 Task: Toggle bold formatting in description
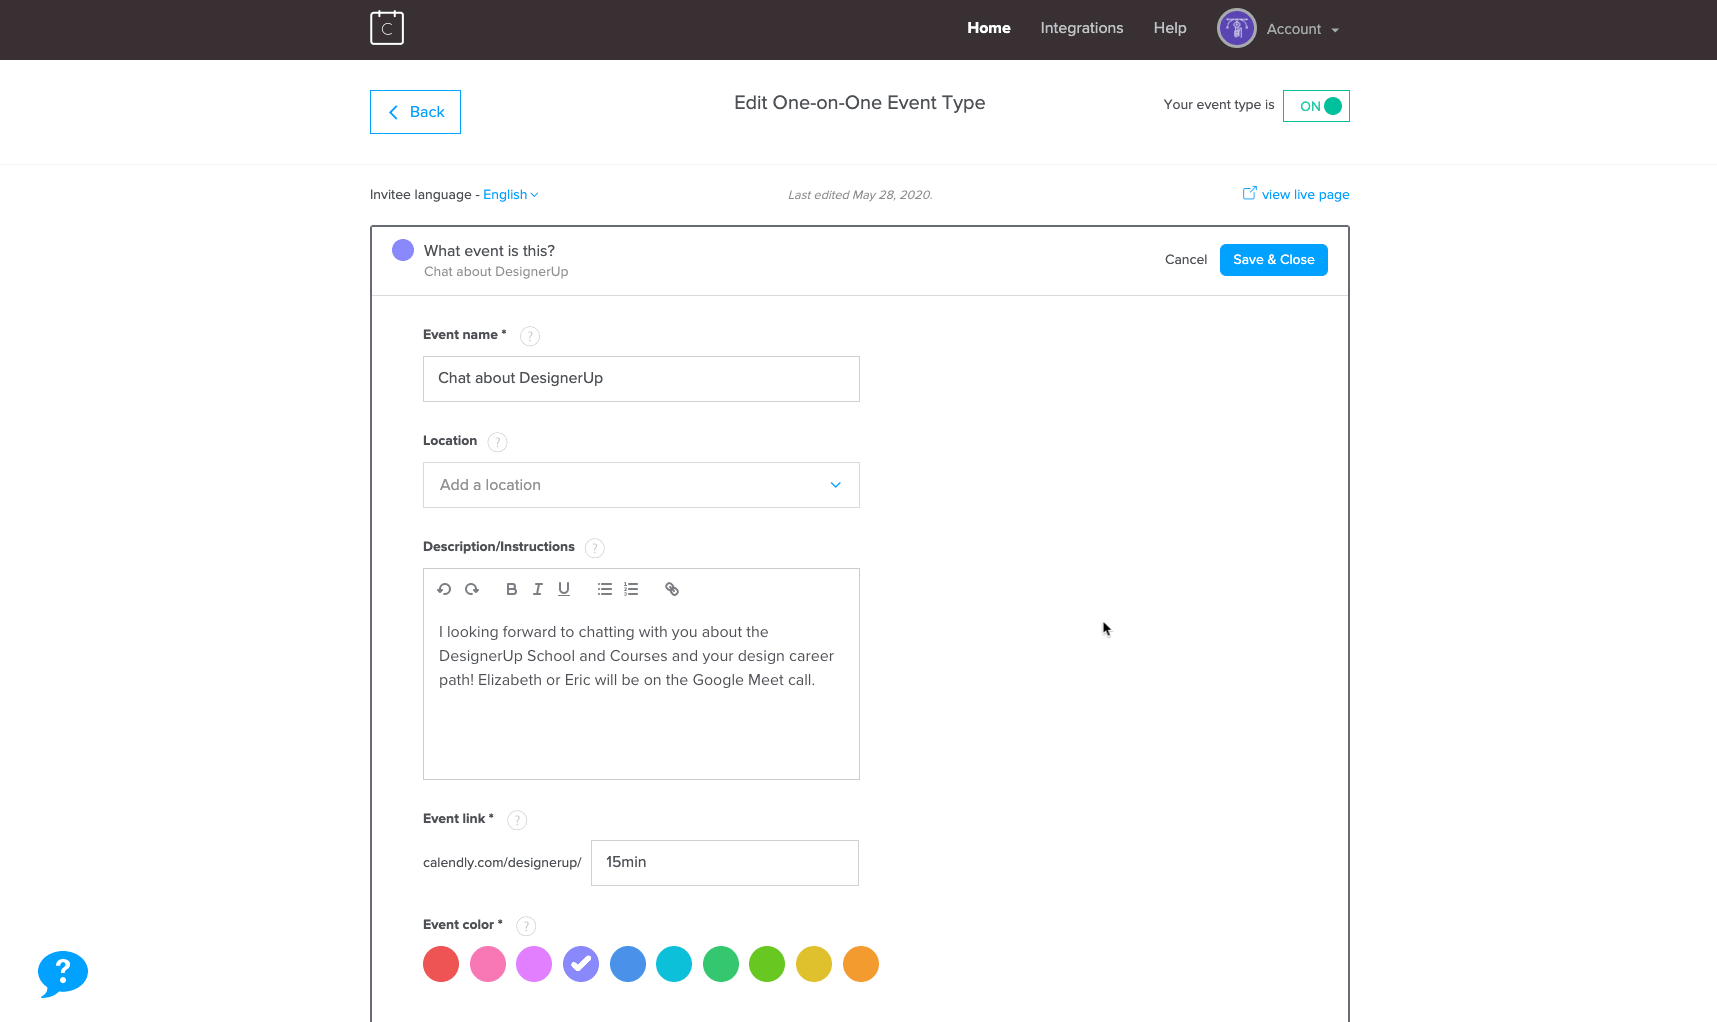[x=511, y=589]
